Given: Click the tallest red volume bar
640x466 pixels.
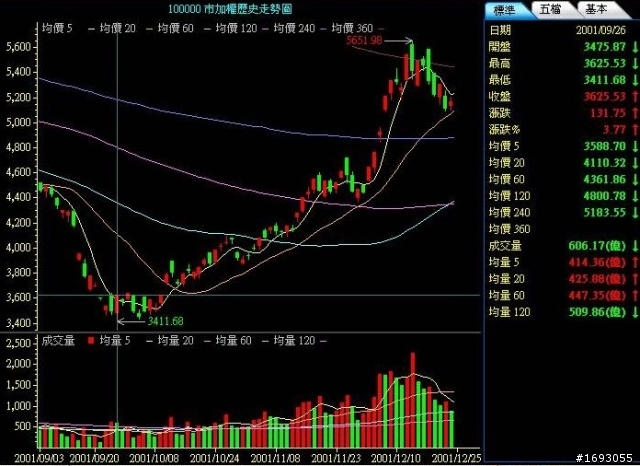Looking at the screenshot, I should click(413, 400).
